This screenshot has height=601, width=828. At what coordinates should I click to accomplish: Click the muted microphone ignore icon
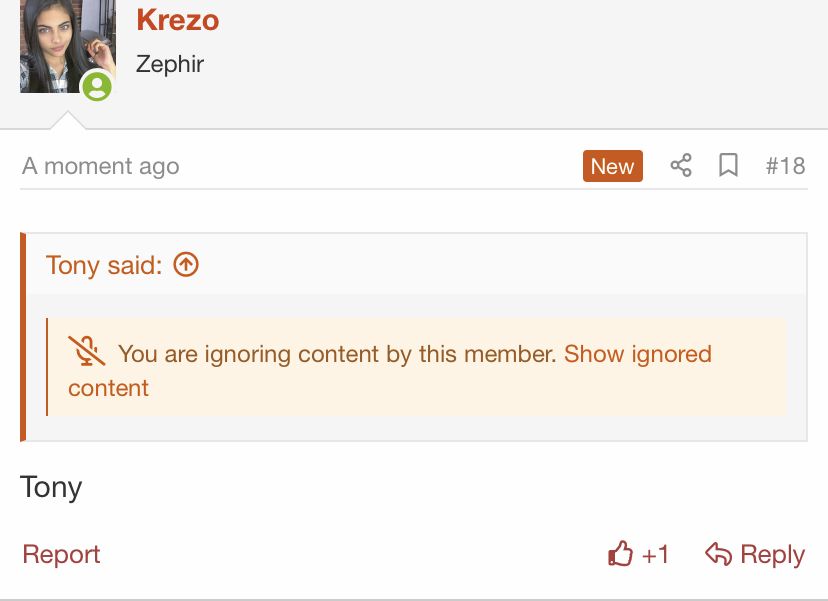click(87, 352)
